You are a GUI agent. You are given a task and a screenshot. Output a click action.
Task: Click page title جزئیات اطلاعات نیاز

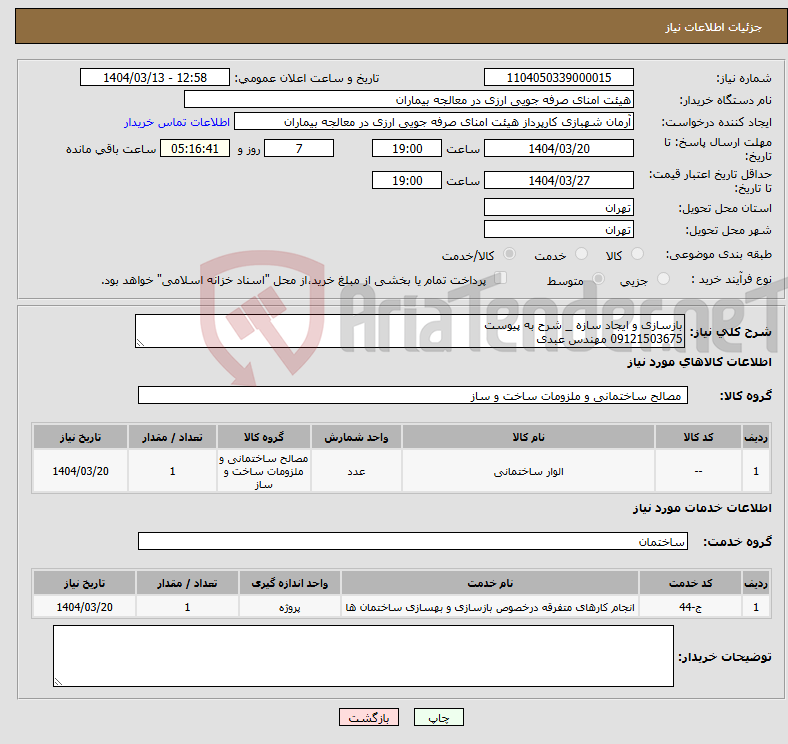pyautogui.click(x=714, y=27)
